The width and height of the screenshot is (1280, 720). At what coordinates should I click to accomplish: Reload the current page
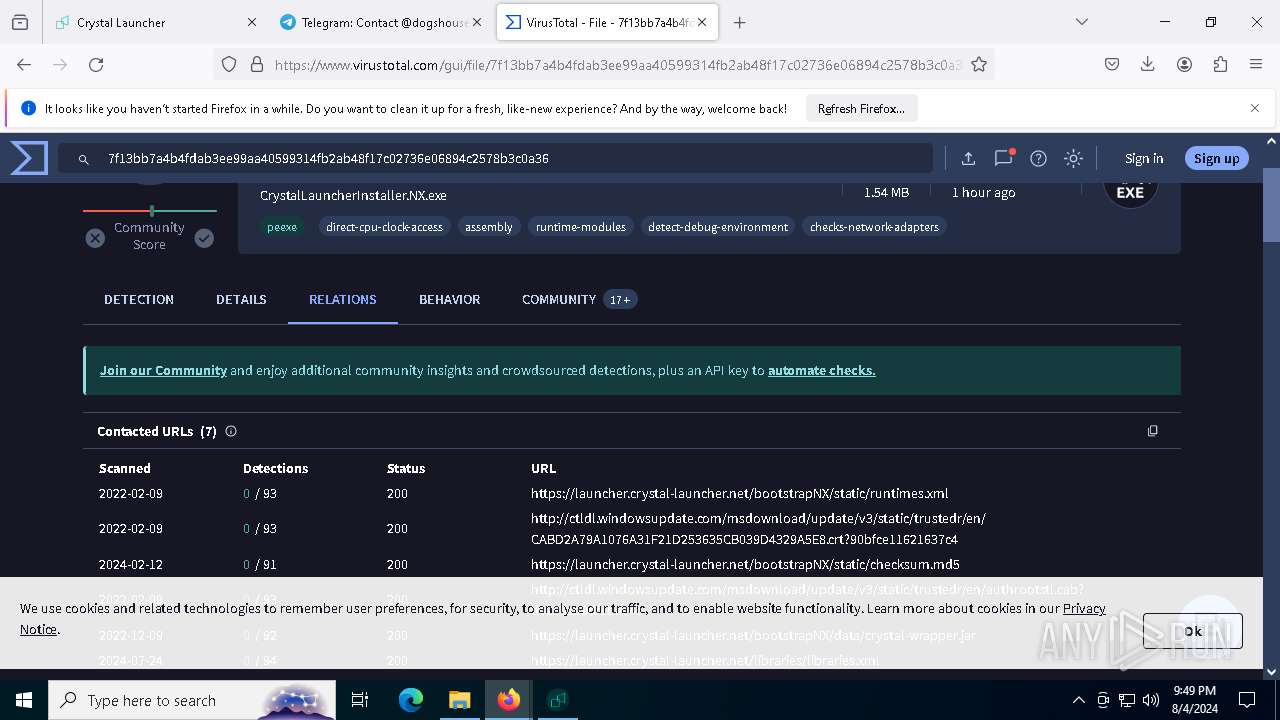[96, 64]
